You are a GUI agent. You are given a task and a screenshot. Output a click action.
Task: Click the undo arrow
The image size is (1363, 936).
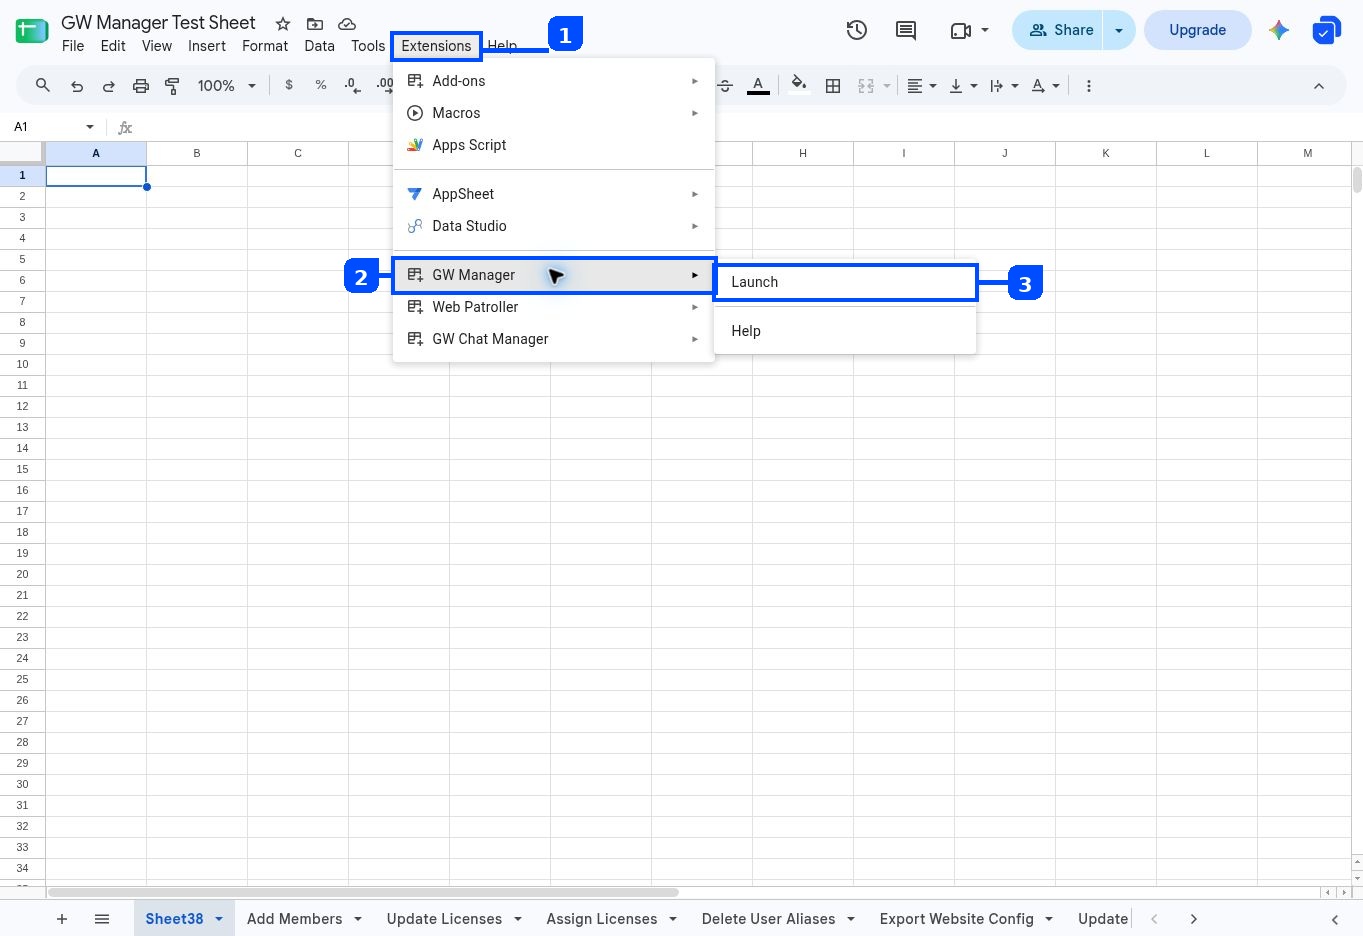coord(77,86)
